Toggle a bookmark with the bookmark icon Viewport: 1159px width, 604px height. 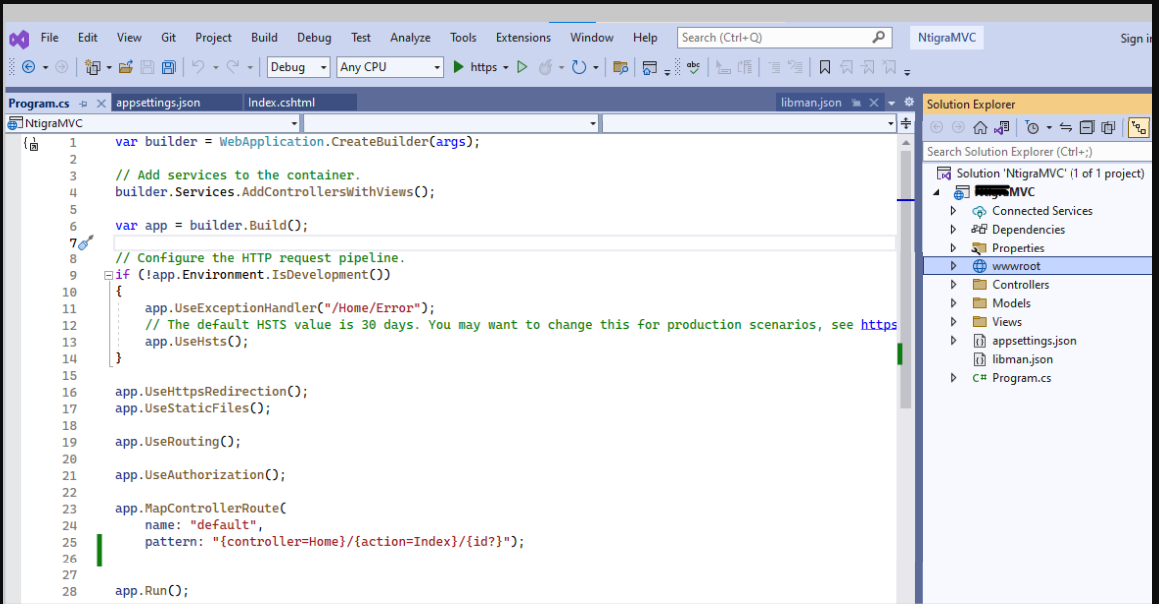coord(825,68)
